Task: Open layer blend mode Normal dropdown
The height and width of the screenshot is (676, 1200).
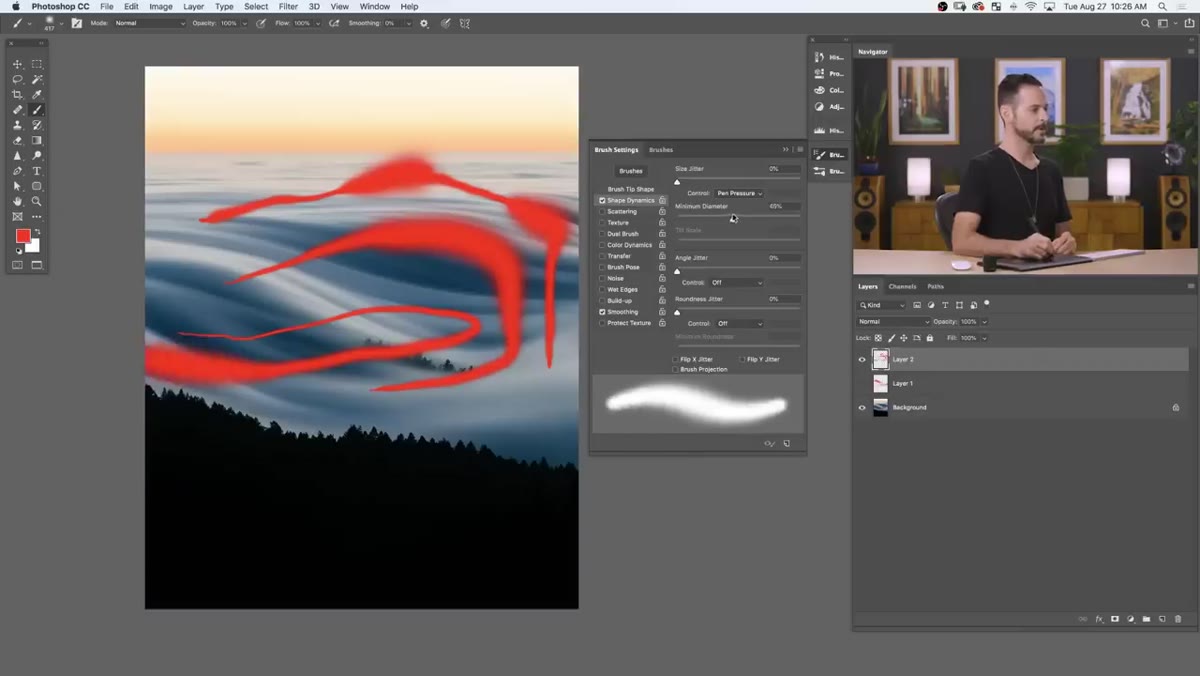Action: click(893, 321)
